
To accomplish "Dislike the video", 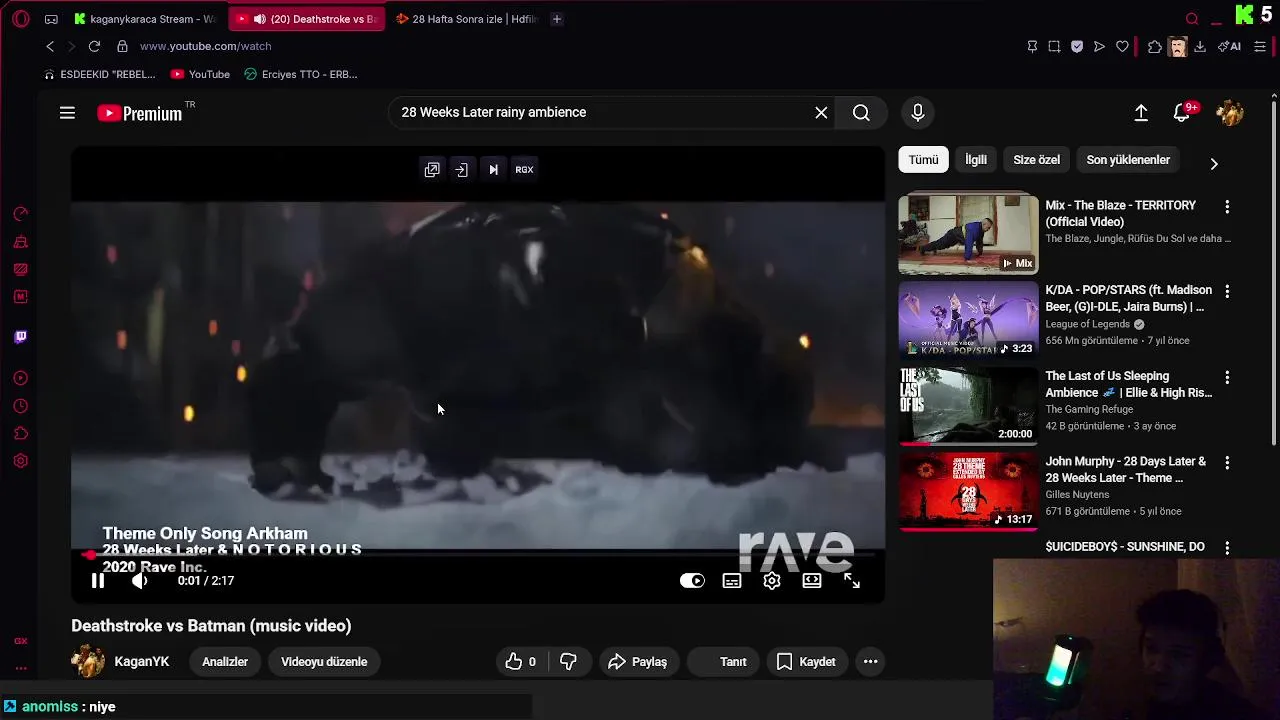I will (x=568, y=662).
